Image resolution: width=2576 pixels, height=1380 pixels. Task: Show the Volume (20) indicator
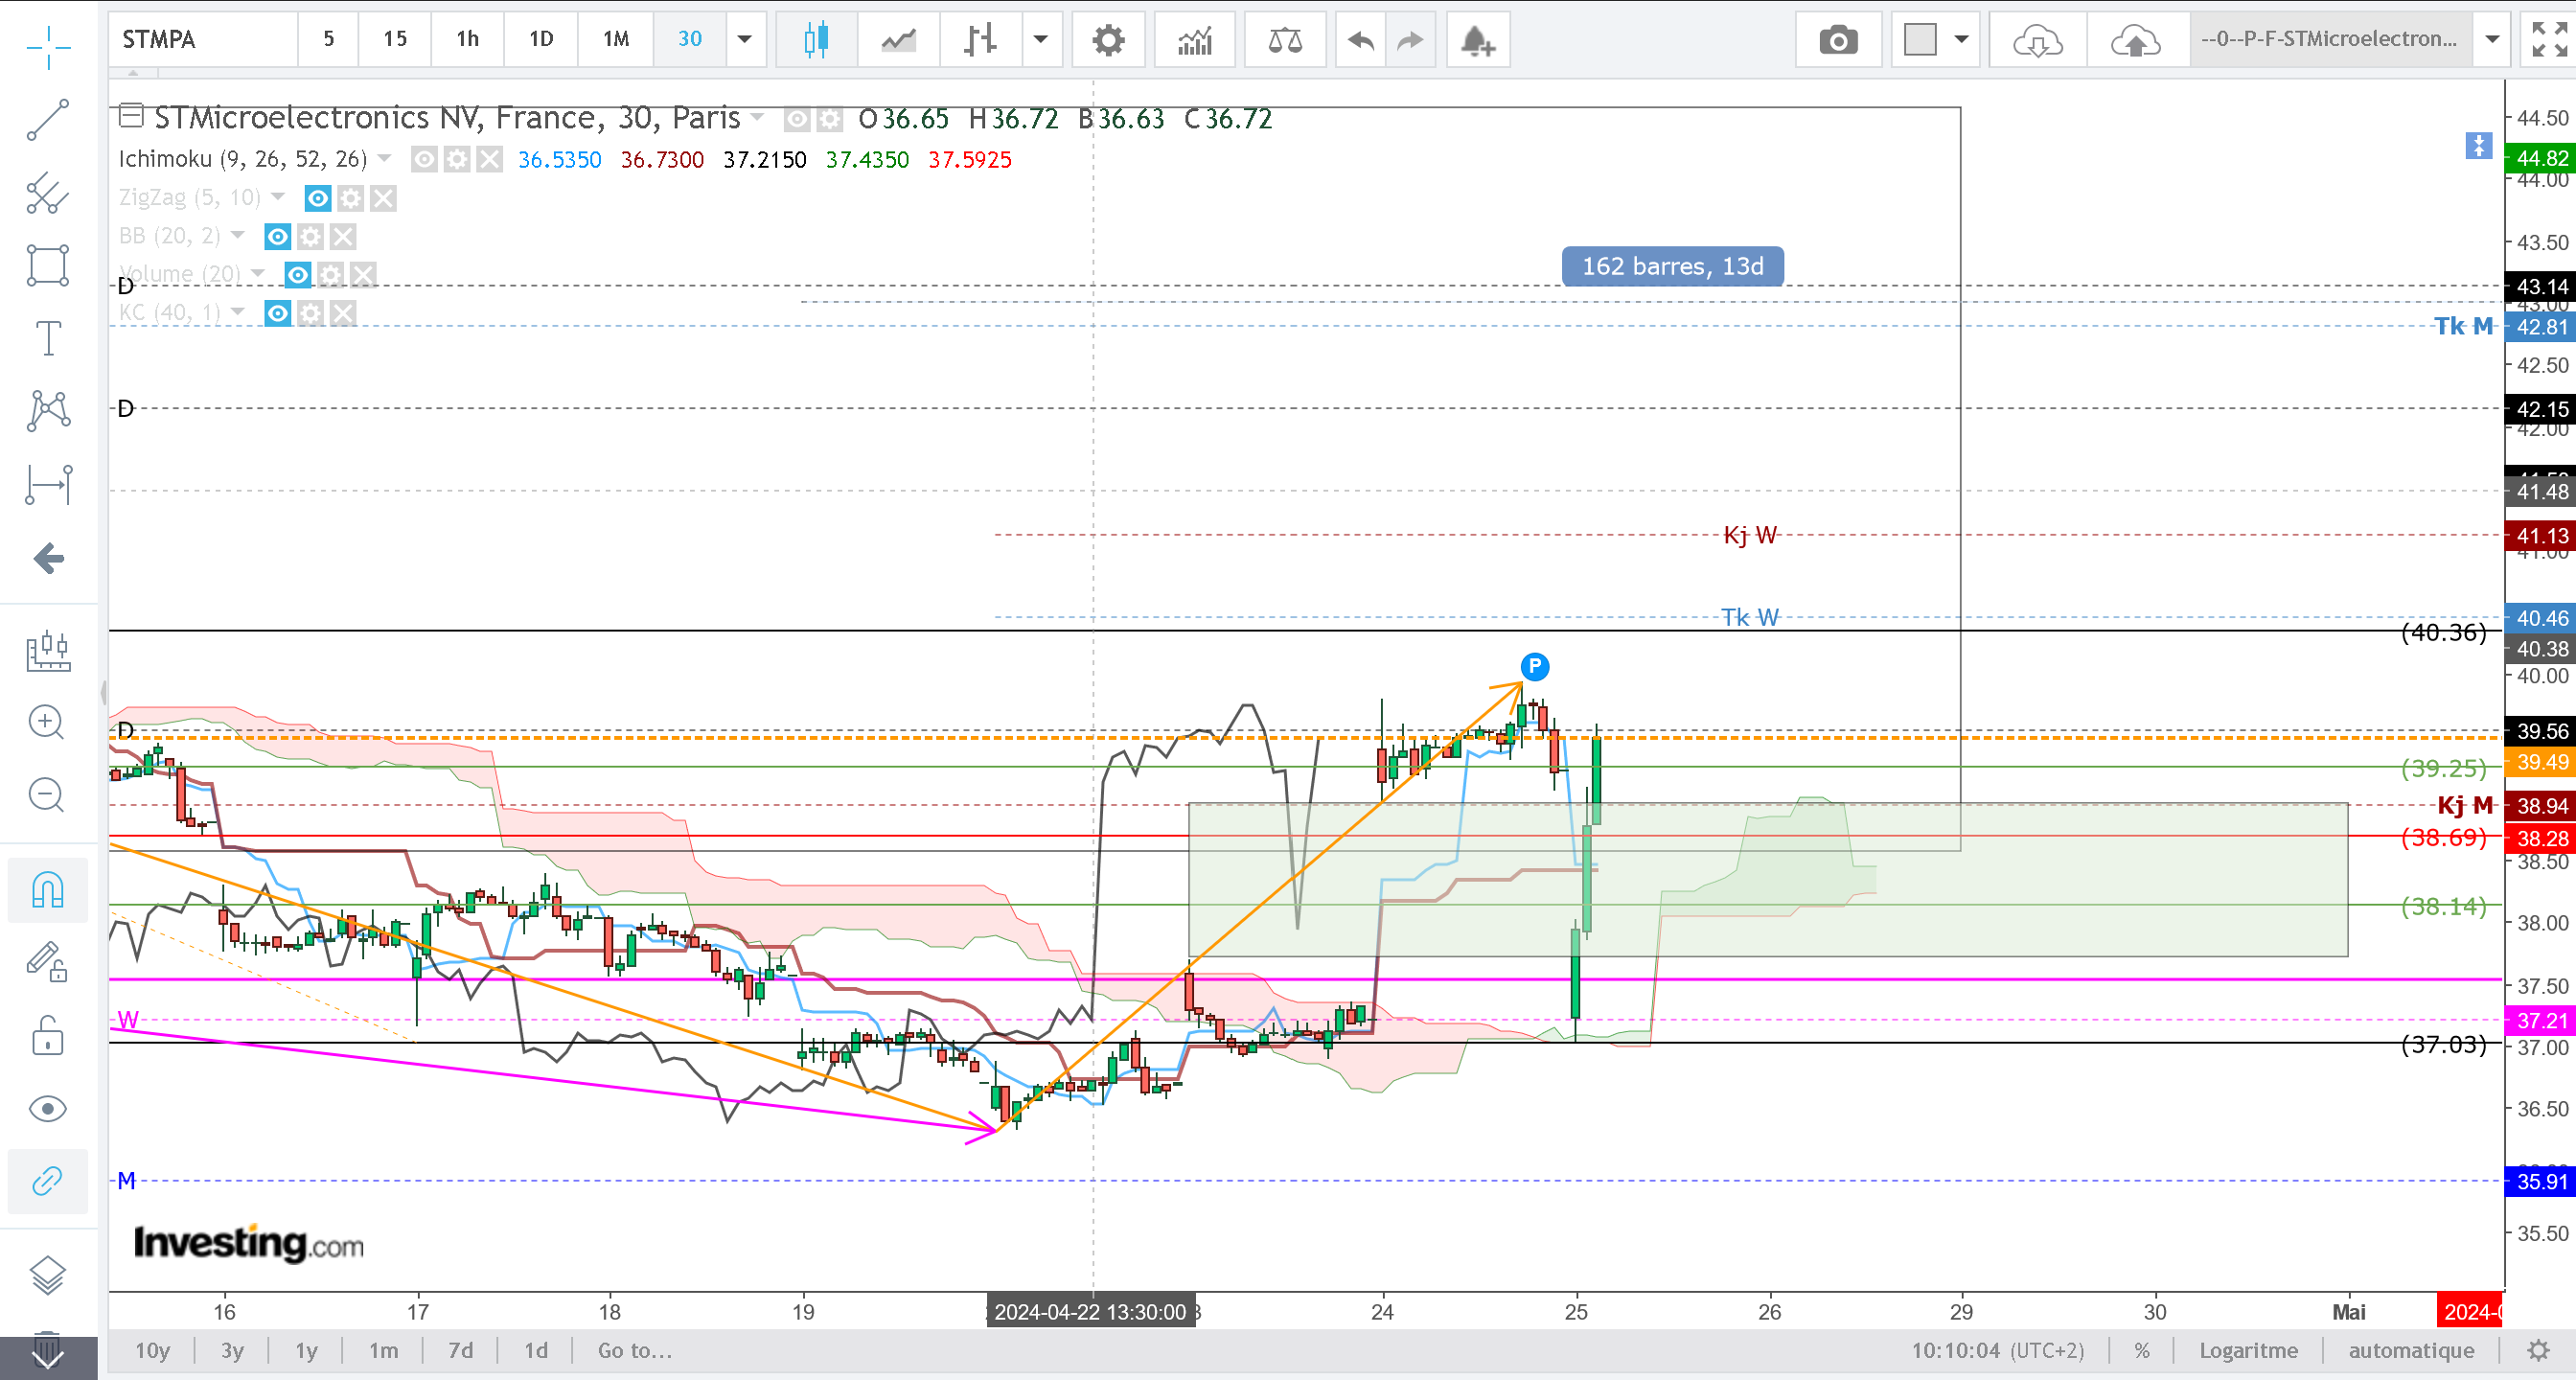pos(298,274)
